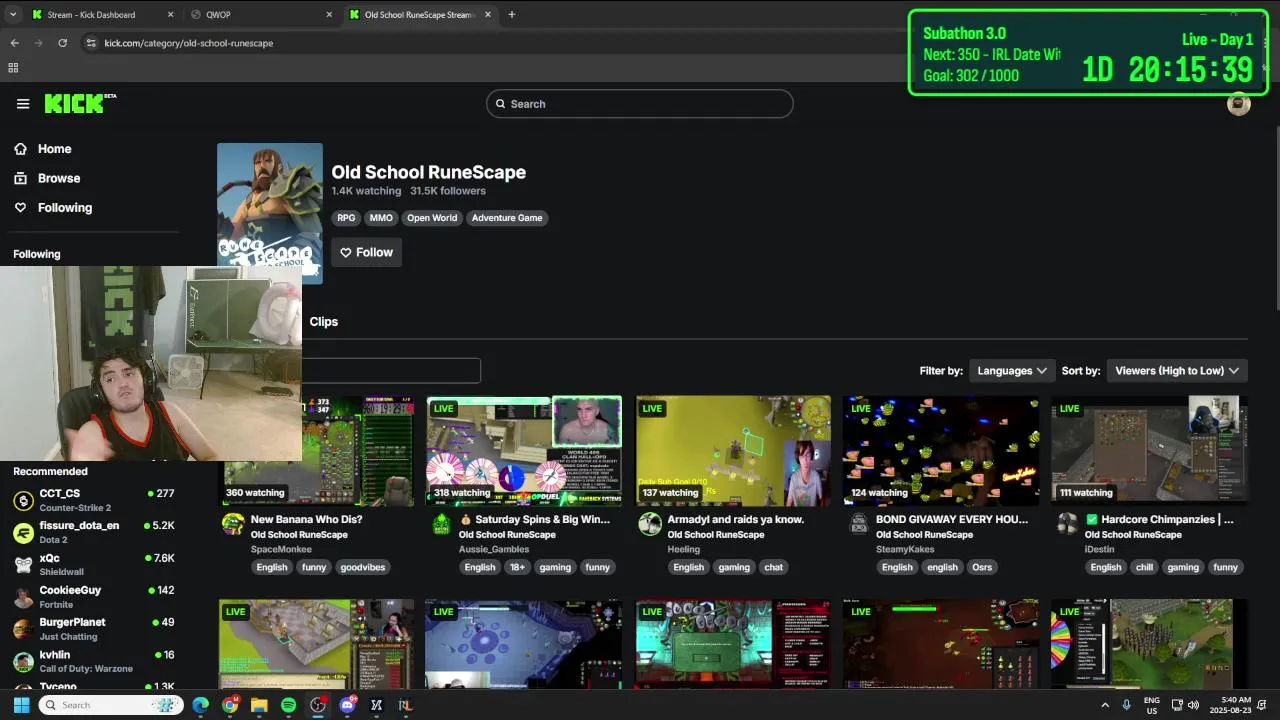Open the goodvibes tag on SpaceMonkee stream
The height and width of the screenshot is (720, 1280).
click(x=362, y=567)
